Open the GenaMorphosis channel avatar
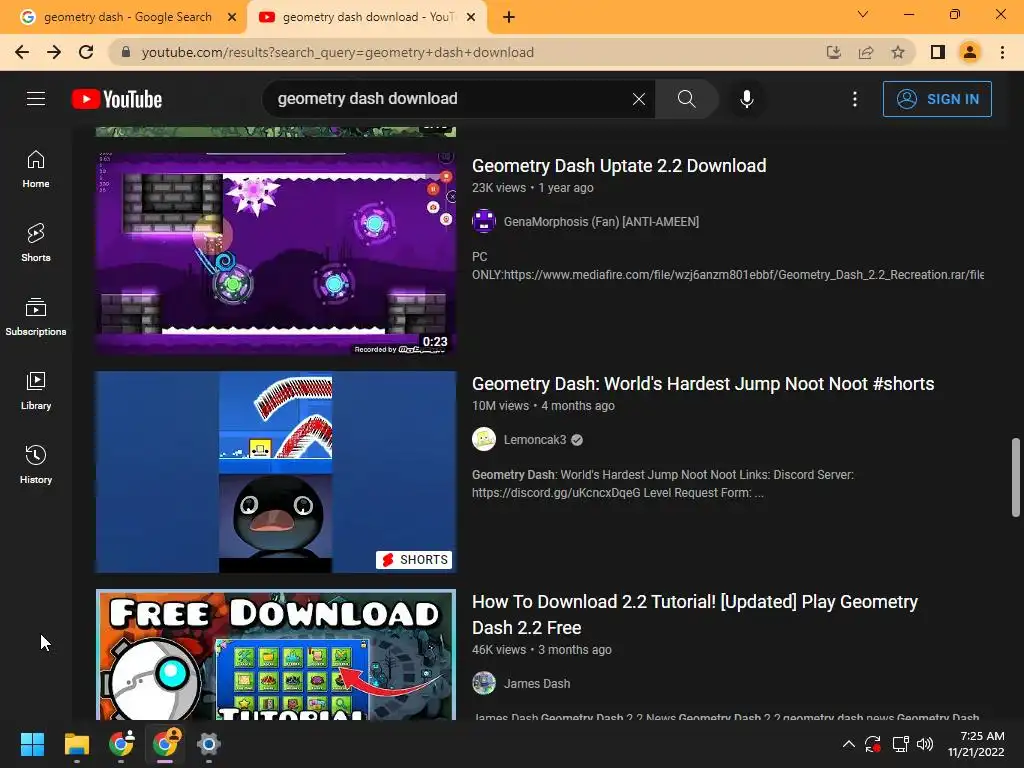Viewport: 1024px width, 768px height. click(x=484, y=221)
